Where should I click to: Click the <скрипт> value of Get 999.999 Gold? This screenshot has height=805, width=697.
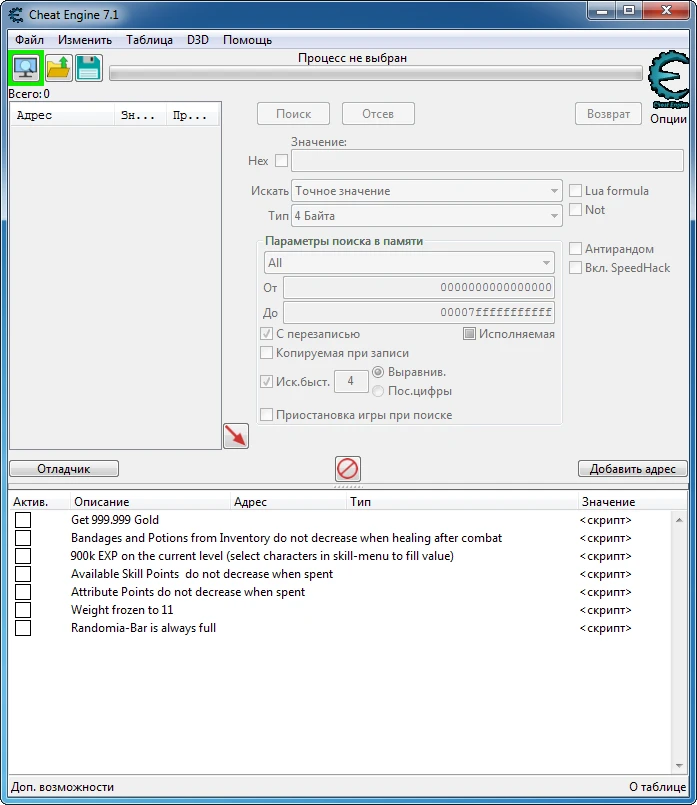coord(606,520)
